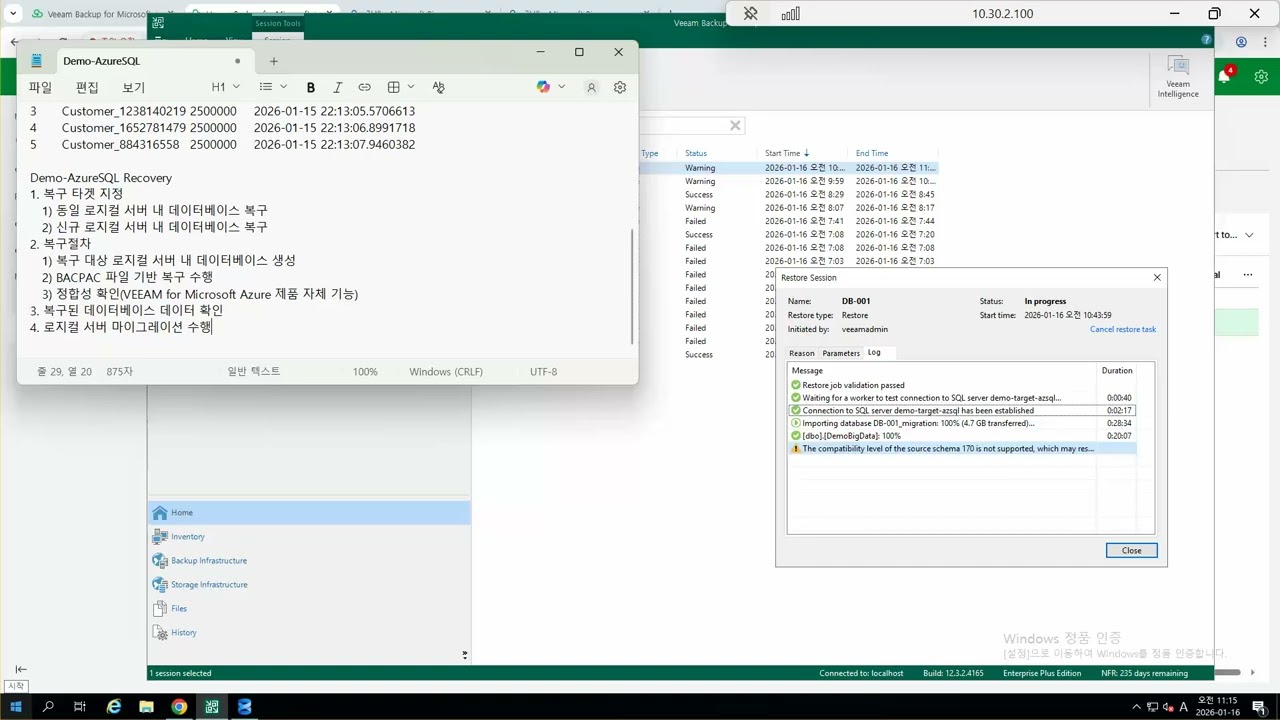1280x720 pixels.
Task: Check remote connection signal strength
Action: coord(791,14)
